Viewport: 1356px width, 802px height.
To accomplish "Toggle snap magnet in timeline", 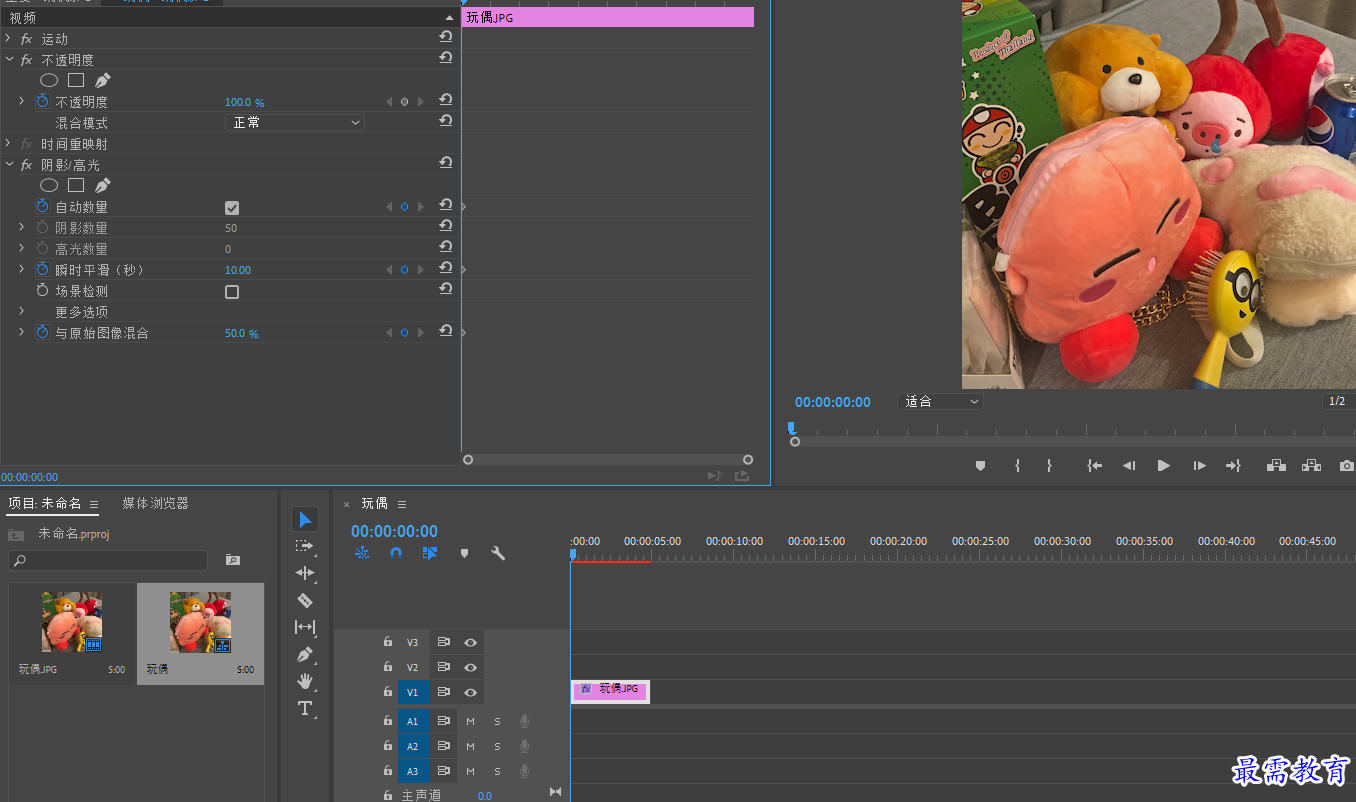I will [x=396, y=553].
